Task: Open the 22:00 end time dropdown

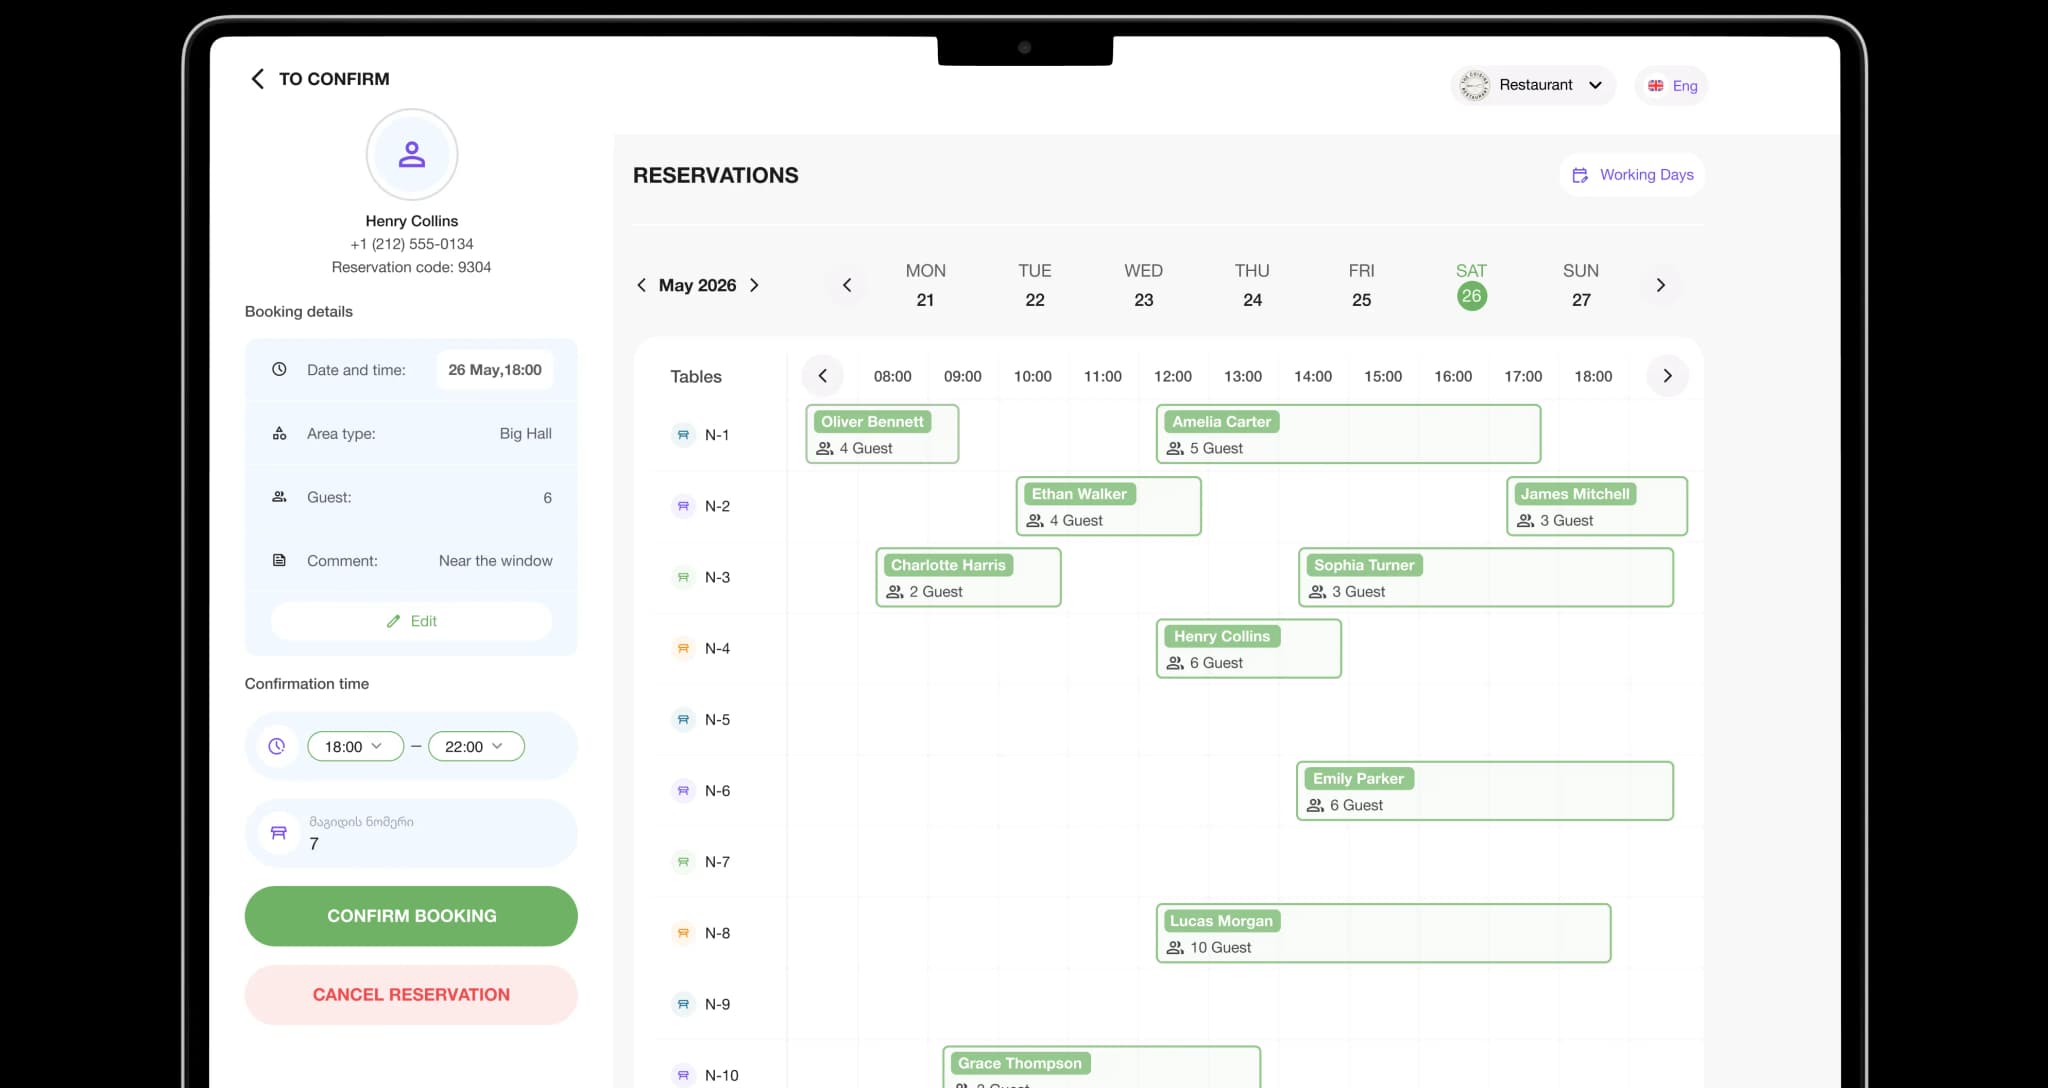Action: [x=475, y=746]
